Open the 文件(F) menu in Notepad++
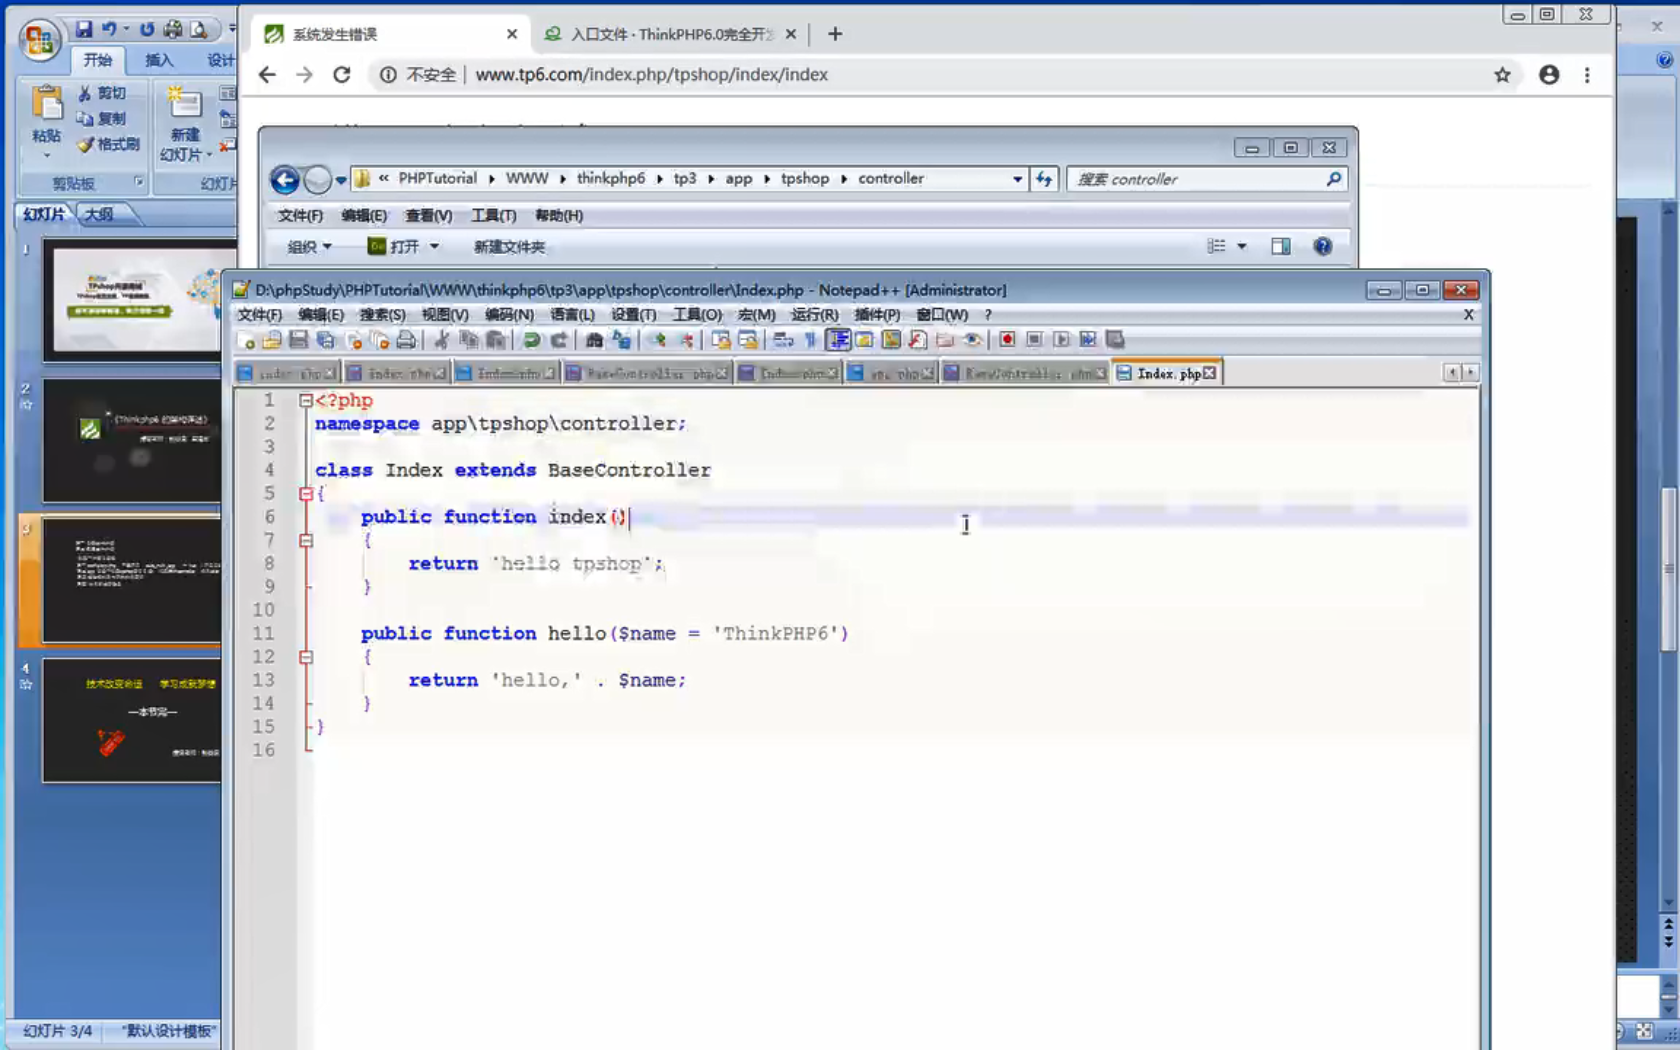The width and height of the screenshot is (1680, 1050). (260, 315)
